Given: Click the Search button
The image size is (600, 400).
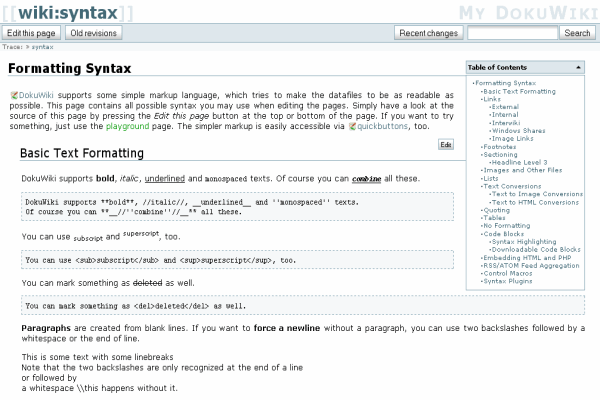Looking at the screenshot, I should click(577, 33).
